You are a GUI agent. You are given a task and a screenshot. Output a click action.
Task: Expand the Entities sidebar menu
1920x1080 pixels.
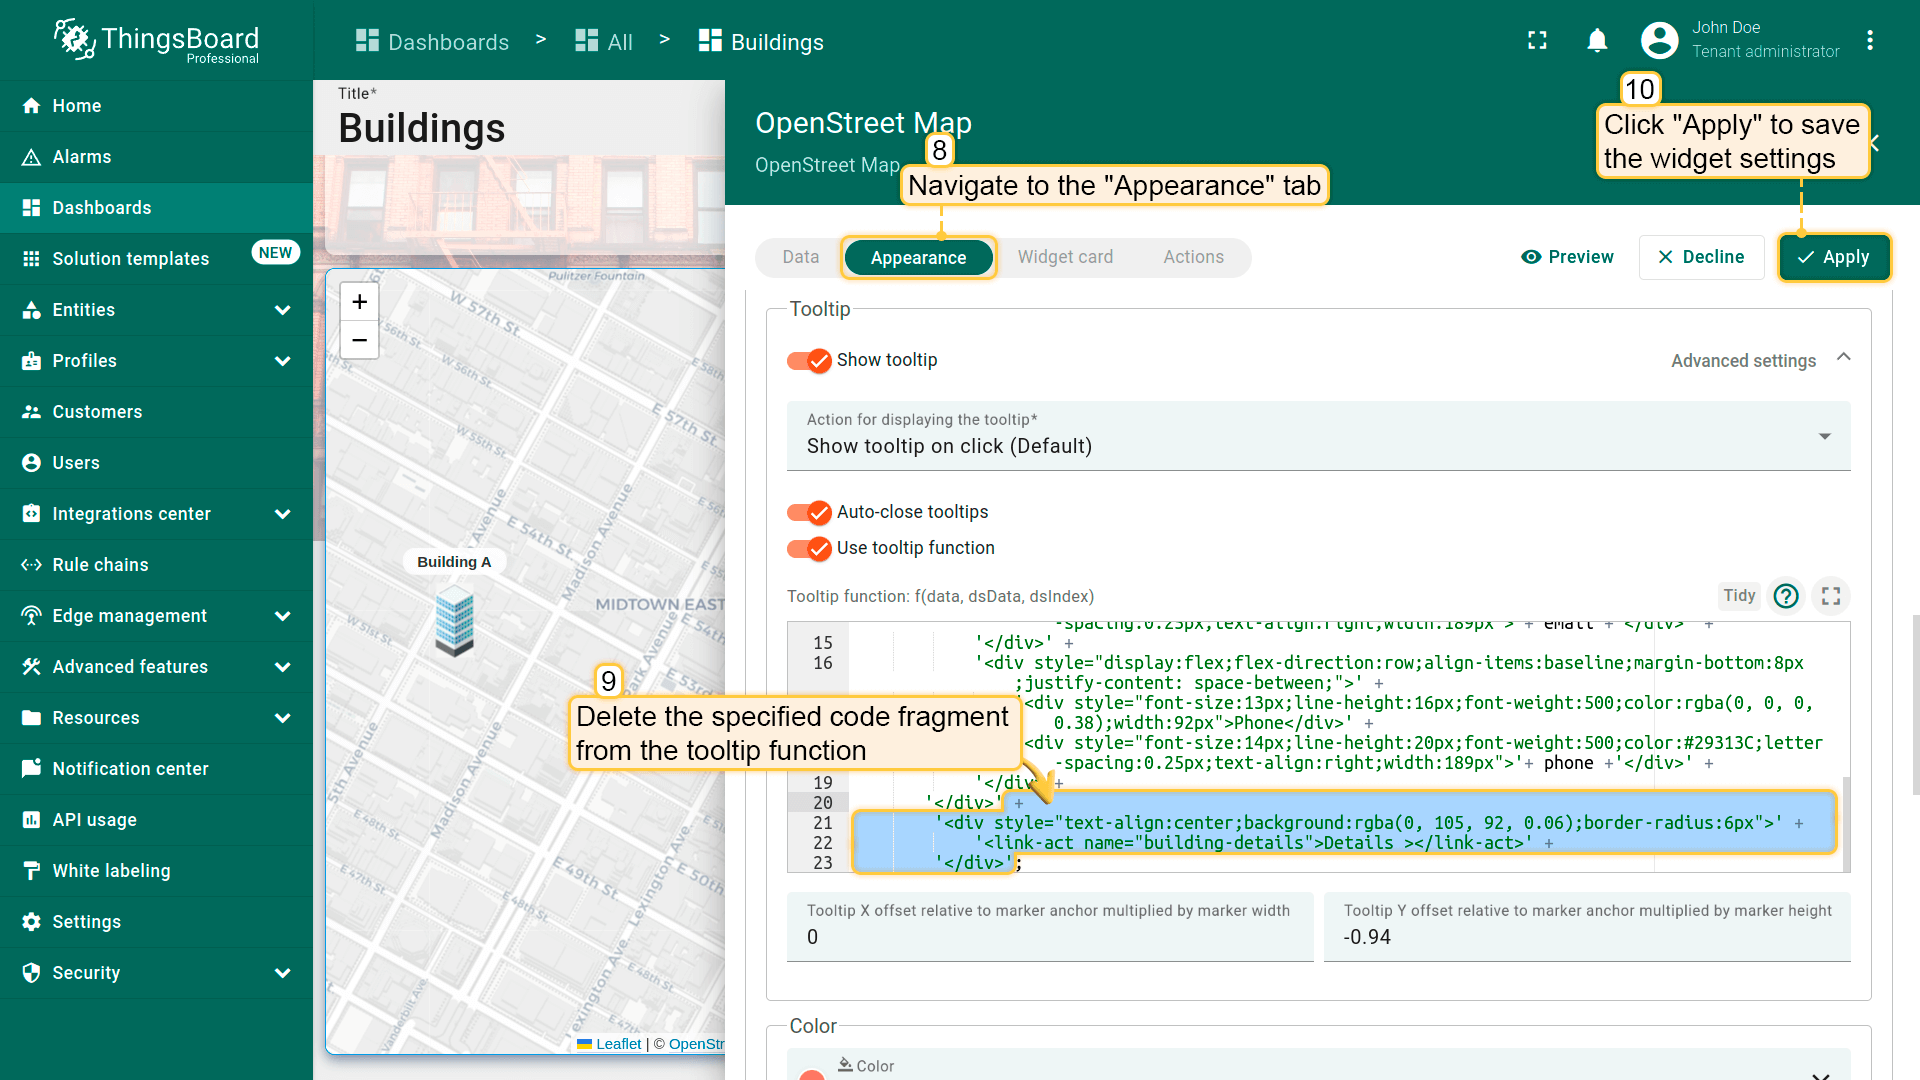coord(282,310)
